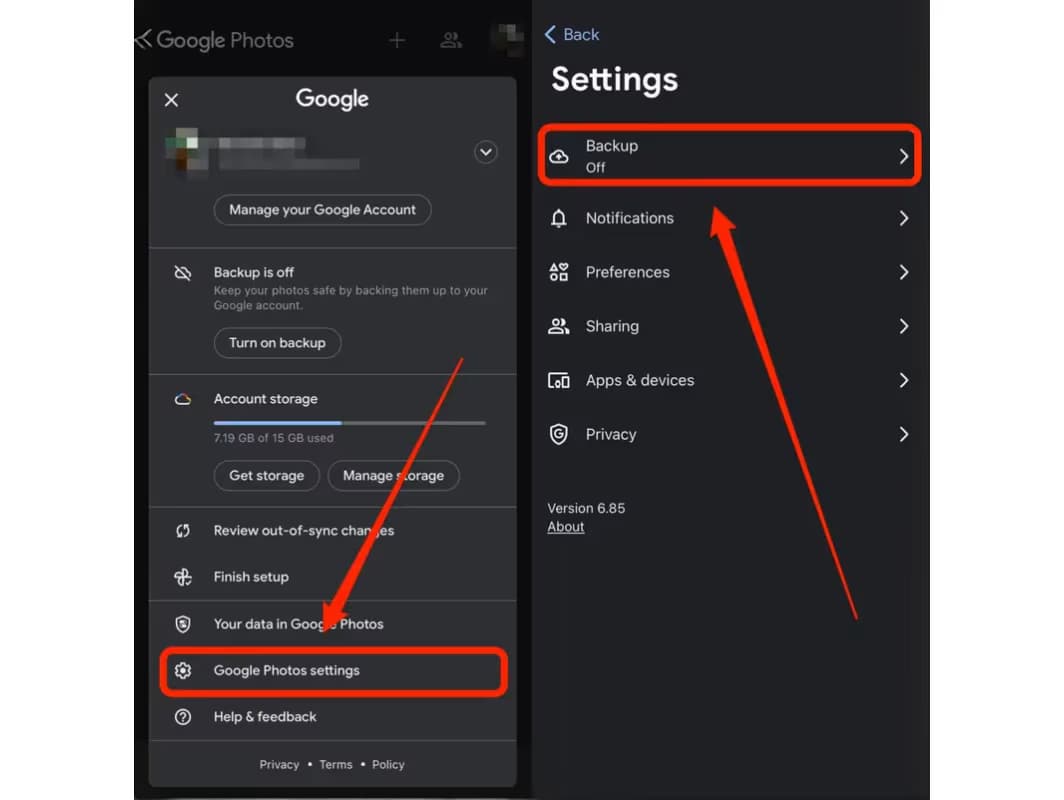Select Review out-of-sync changes
Image resolution: width=1064 pixels, height=800 pixels.
303,531
